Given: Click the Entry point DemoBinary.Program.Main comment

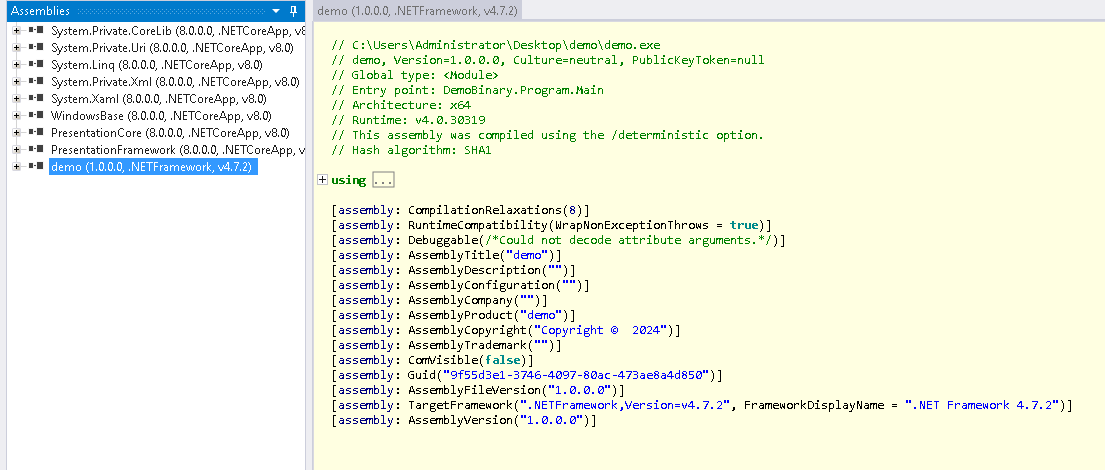Looking at the screenshot, I should coord(468,90).
